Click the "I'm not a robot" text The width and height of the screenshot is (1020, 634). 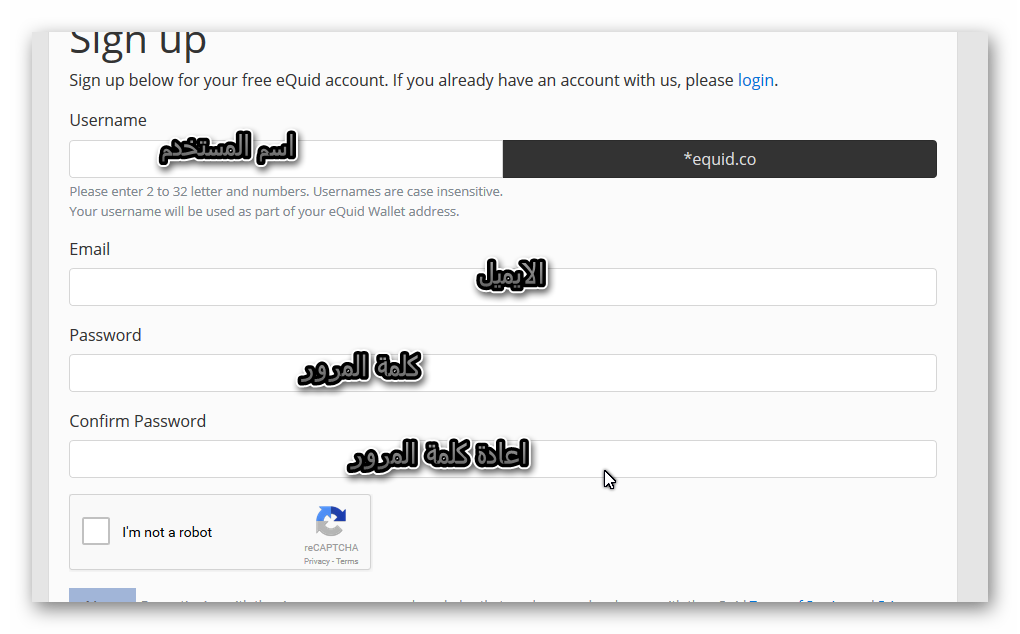point(167,532)
